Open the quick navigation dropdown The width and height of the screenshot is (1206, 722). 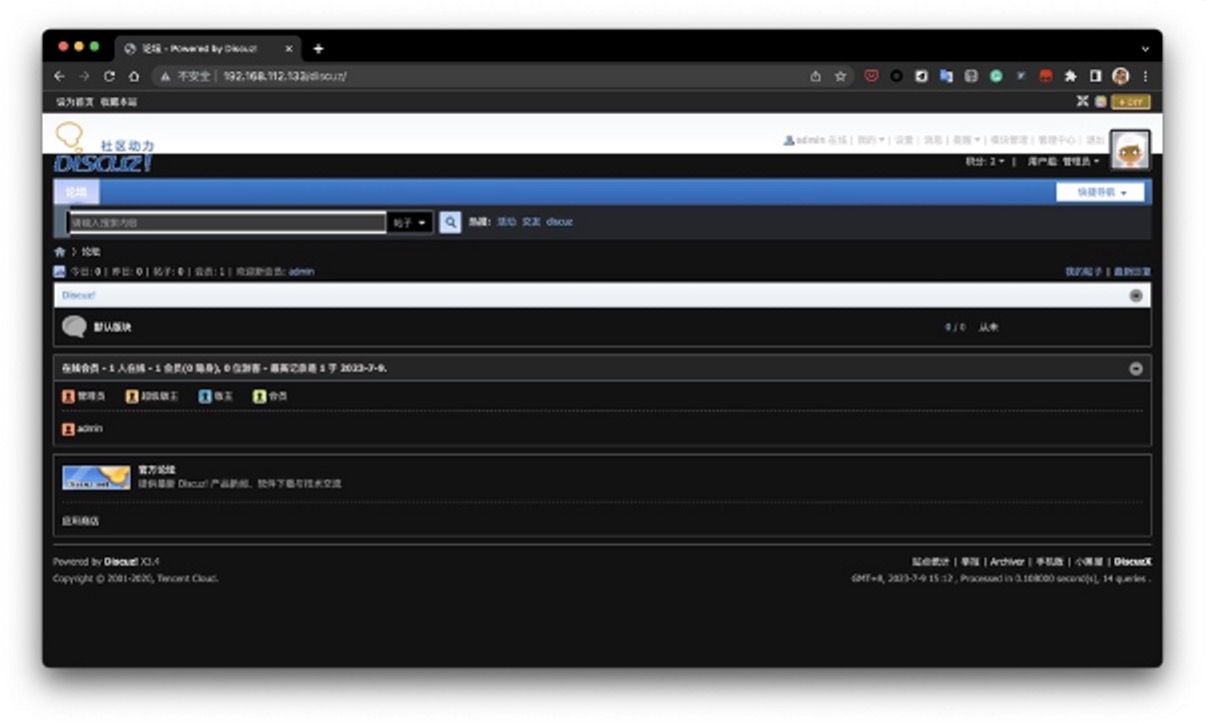coord(1100,192)
